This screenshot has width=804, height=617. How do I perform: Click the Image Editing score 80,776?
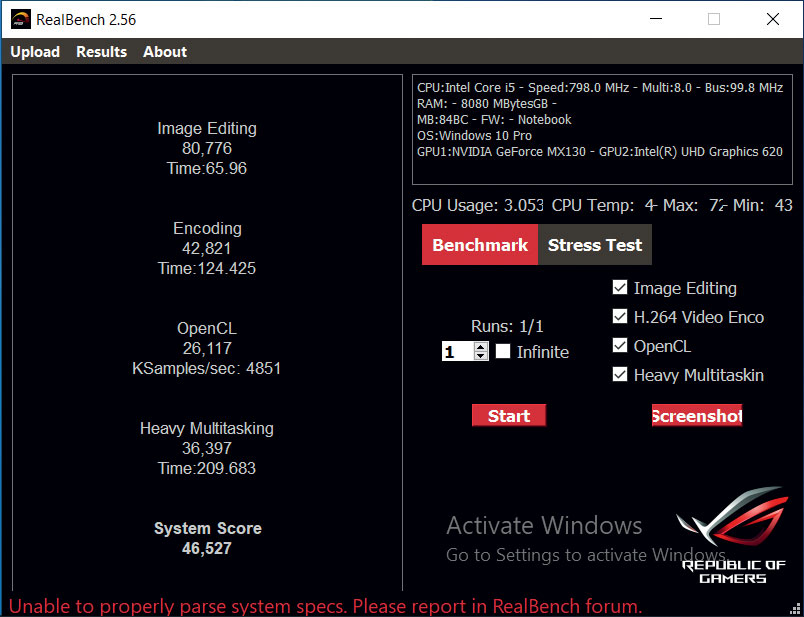pyautogui.click(x=207, y=148)
